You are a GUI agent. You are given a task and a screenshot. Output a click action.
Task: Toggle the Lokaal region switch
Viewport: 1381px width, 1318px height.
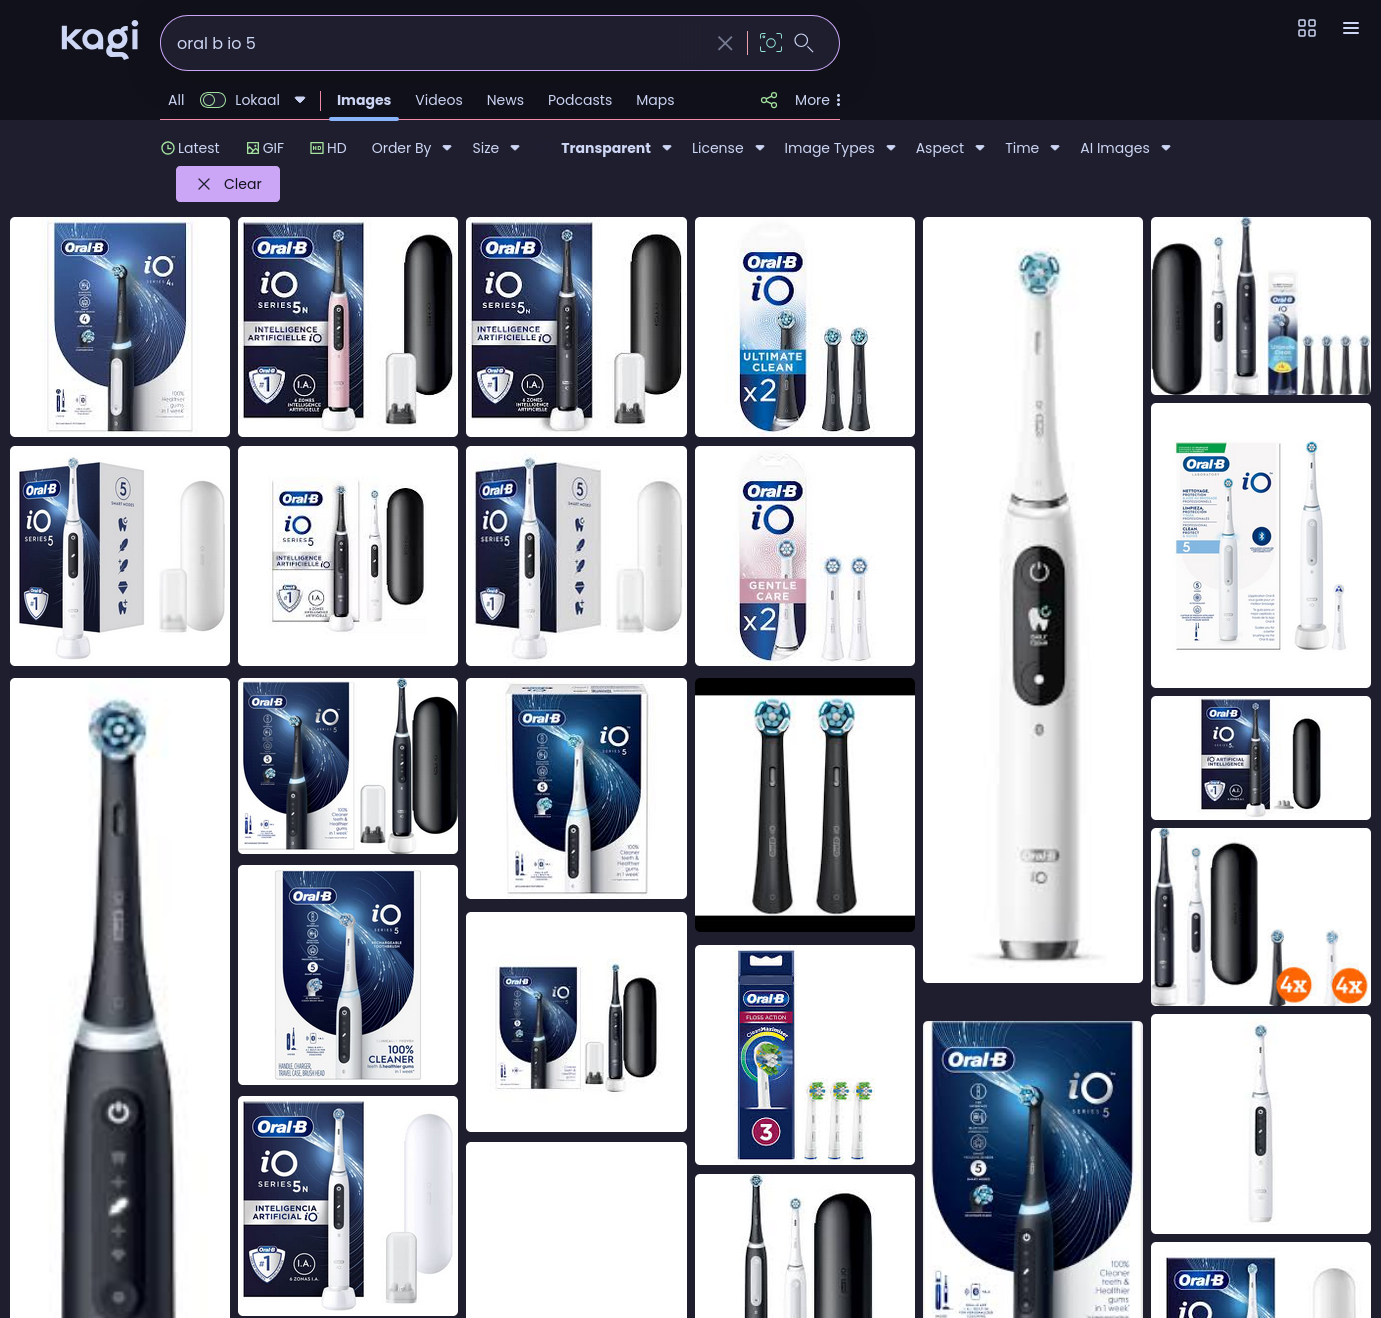(x=213, y=100)
